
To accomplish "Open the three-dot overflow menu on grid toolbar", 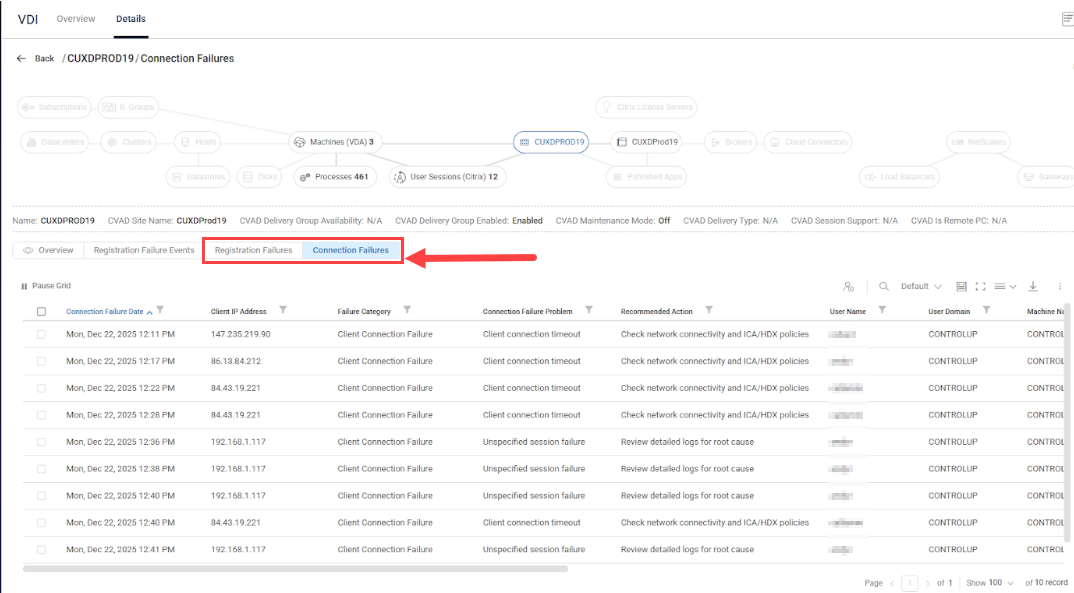I will (x=1059, y=287).
